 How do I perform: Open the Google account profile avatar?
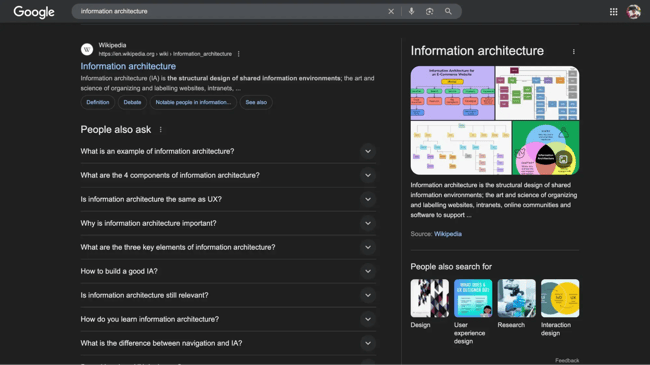633,12
